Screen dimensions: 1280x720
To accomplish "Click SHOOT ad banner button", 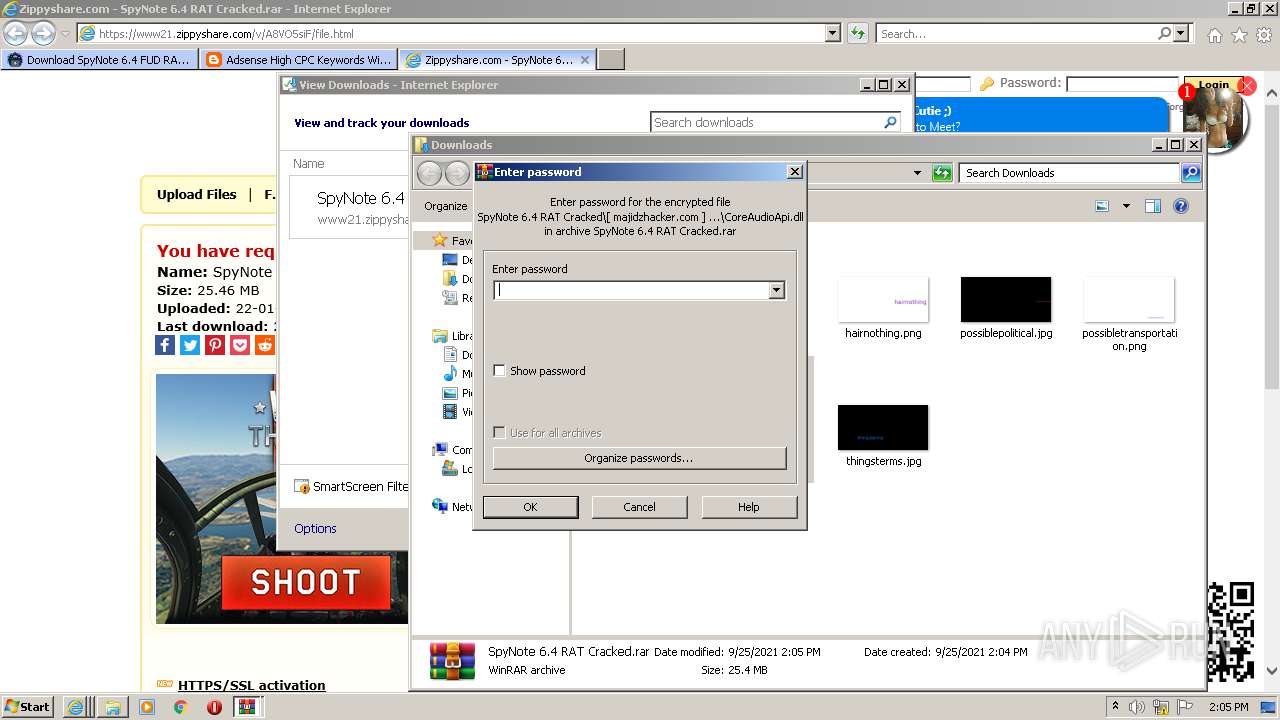I will tap(305, 582).
